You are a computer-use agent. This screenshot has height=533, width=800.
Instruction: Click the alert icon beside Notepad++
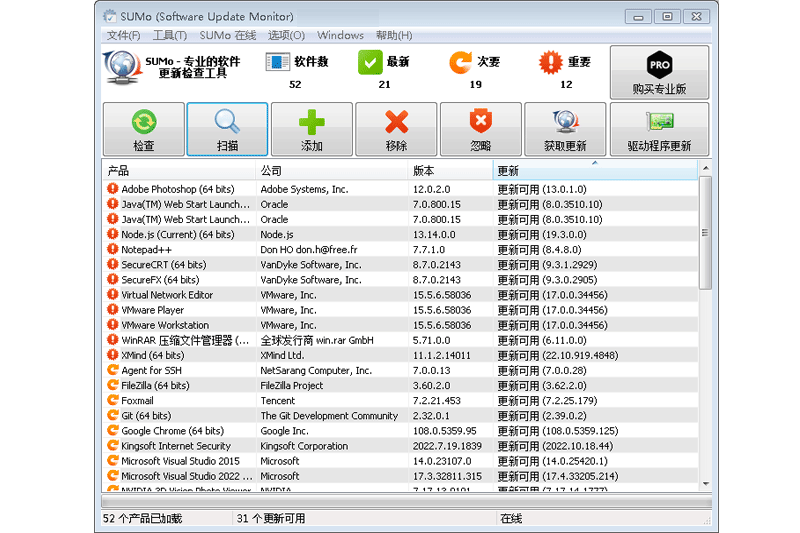pos(112,249)
